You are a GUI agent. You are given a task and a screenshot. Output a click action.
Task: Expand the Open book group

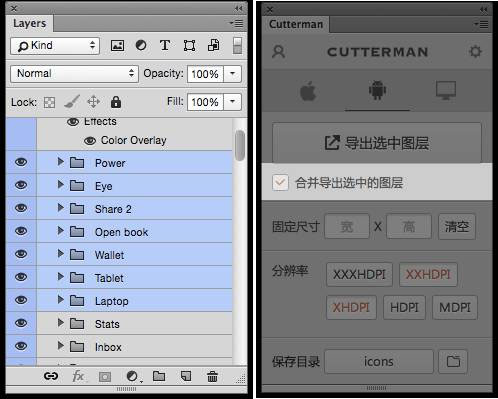point(60,231)
